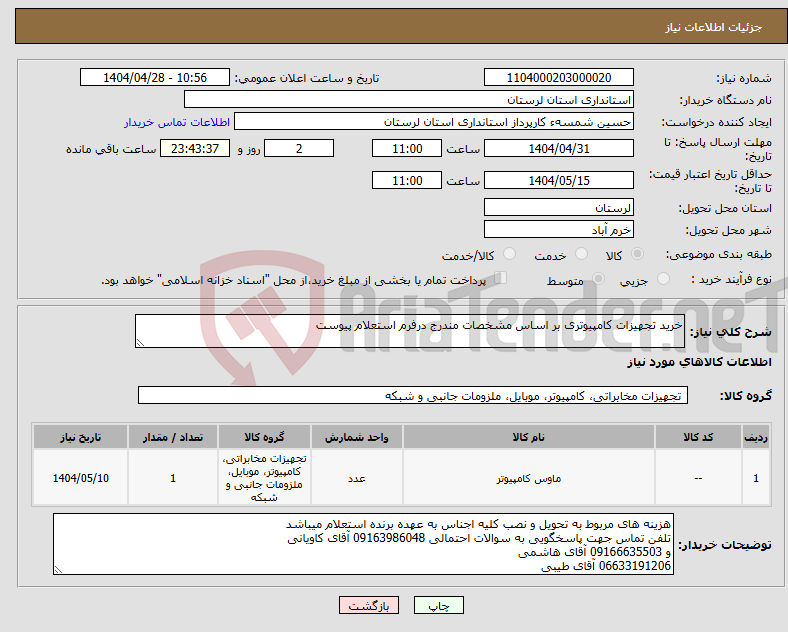Select the متوسط purchase type radio

(598, 279)
